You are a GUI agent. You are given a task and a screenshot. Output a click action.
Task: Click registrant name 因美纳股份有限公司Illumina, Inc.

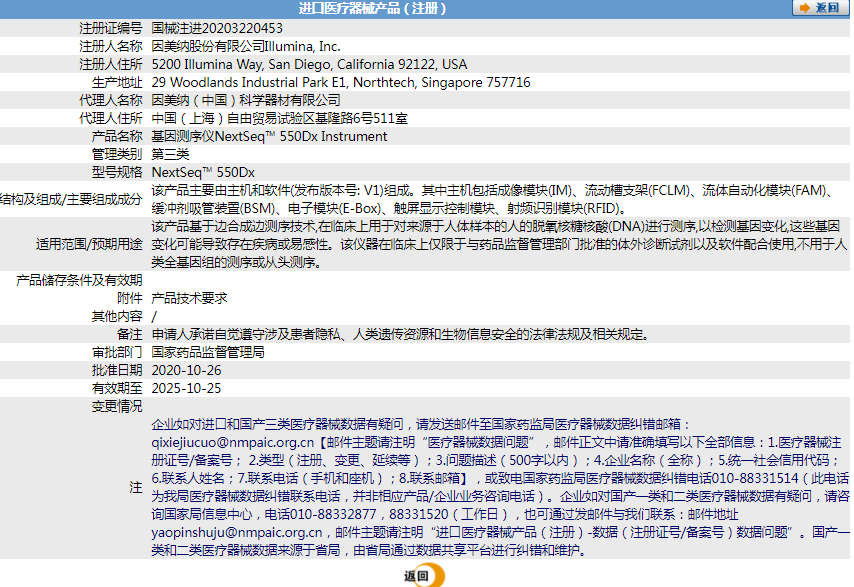pos(246,46)
